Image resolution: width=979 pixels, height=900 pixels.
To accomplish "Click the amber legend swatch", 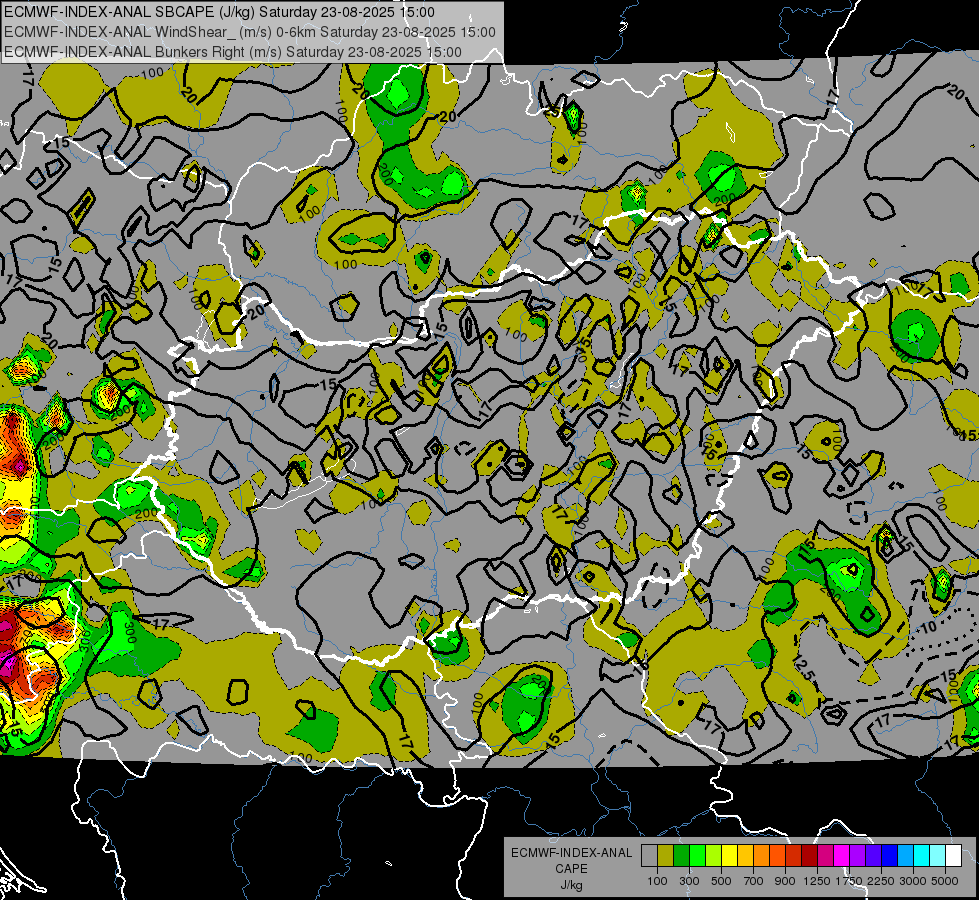I will tap(745, 856).
